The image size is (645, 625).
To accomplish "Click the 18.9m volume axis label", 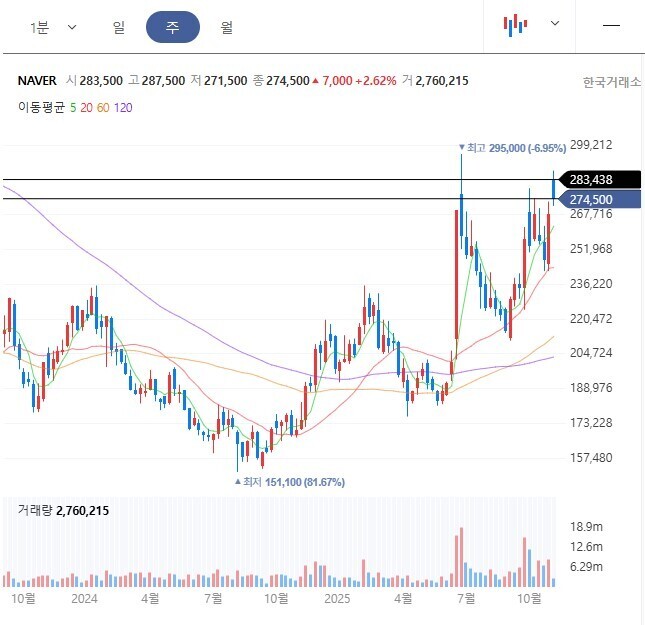I will tap(586, 527).
